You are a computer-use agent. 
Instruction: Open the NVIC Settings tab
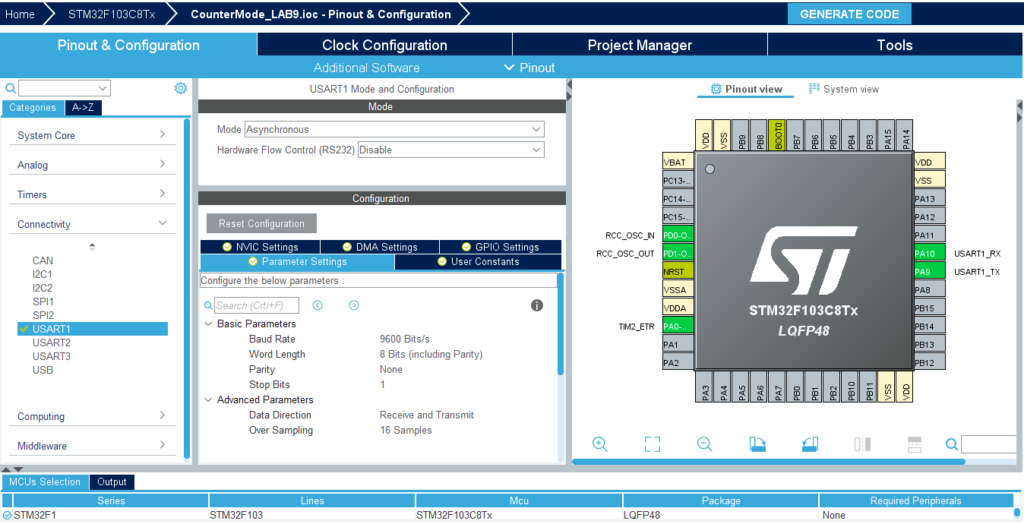tap(260, 247)
